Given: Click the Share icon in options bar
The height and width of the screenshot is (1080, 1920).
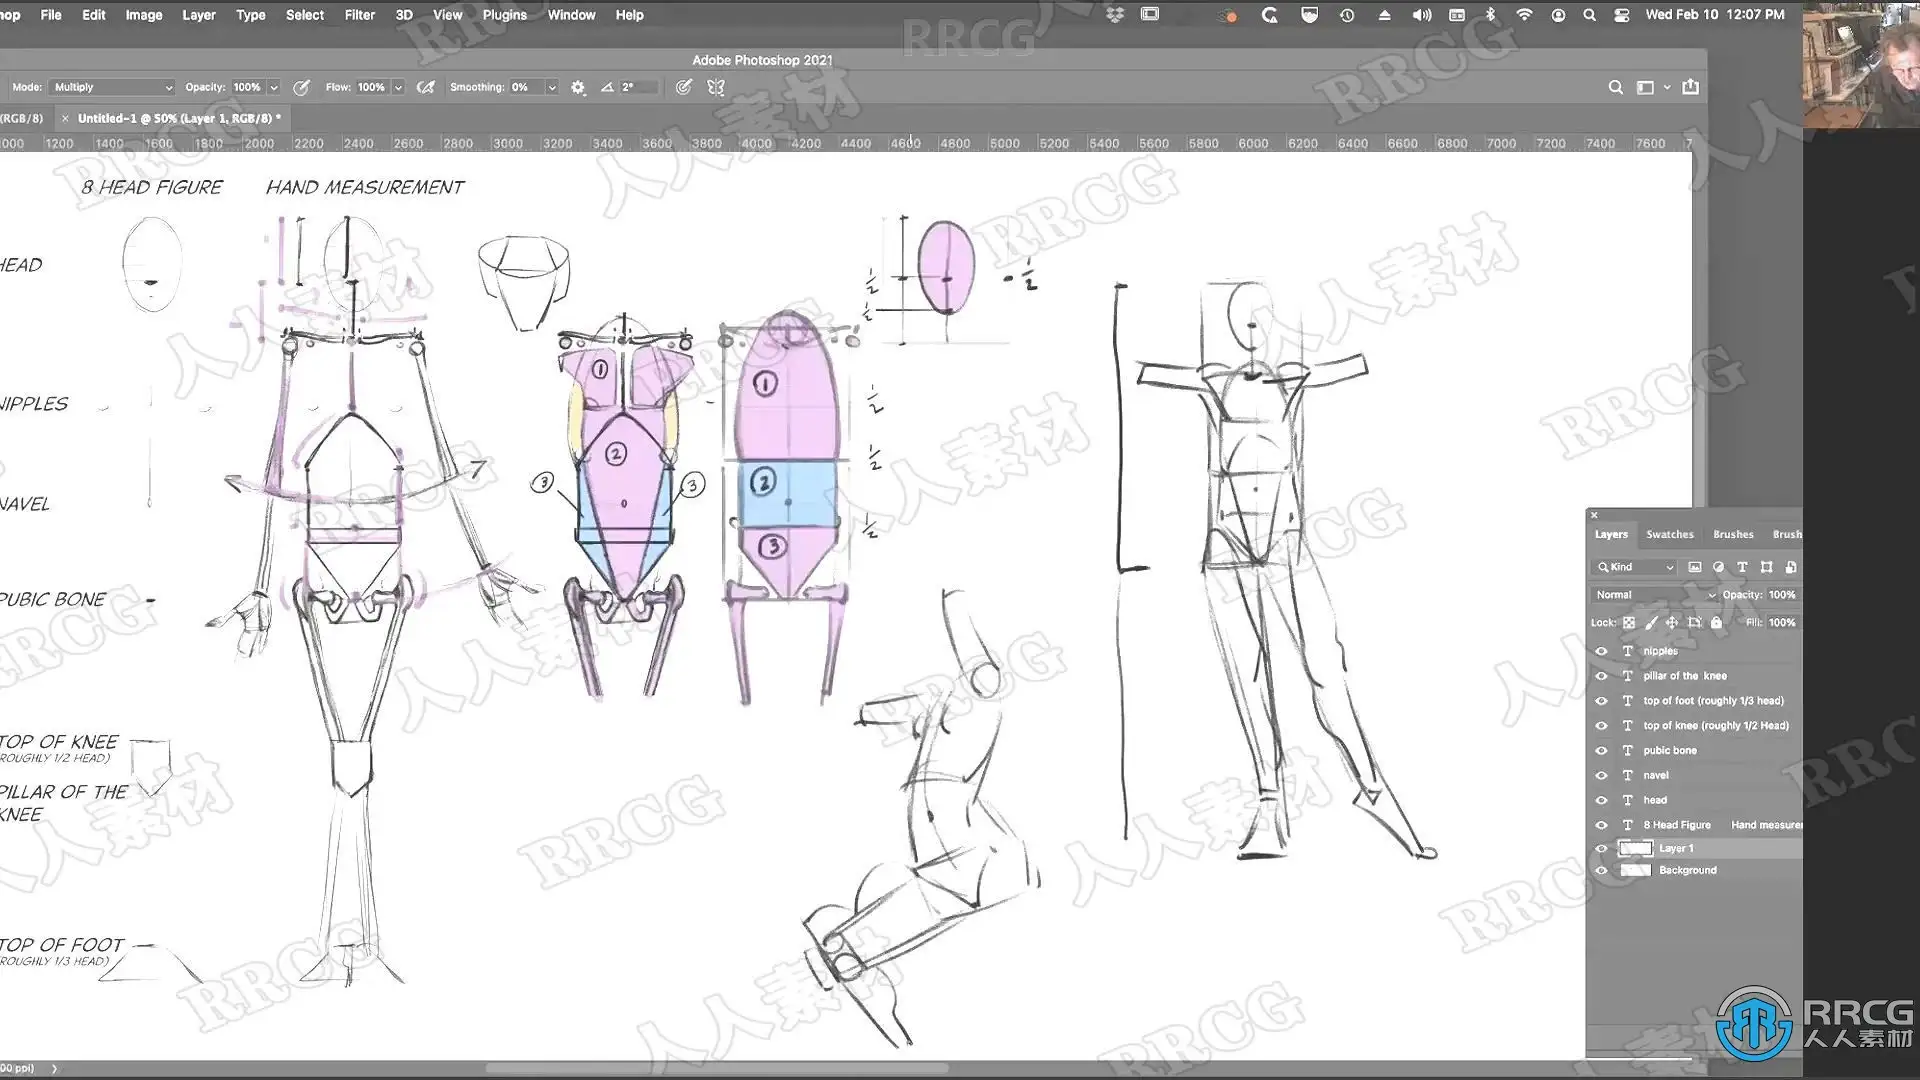Looking at the screenshot, I should 1690,87.
